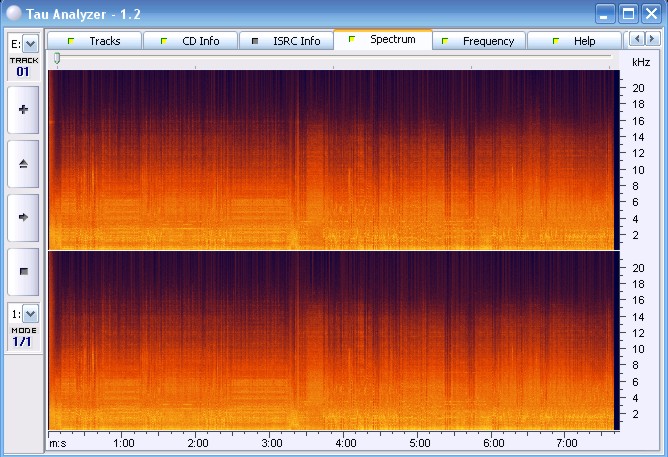Image resolution: width=668 pixels, height=457 pixels.
Task: Maximize the Tau Analyzer window
Action: tap(629, 13)
